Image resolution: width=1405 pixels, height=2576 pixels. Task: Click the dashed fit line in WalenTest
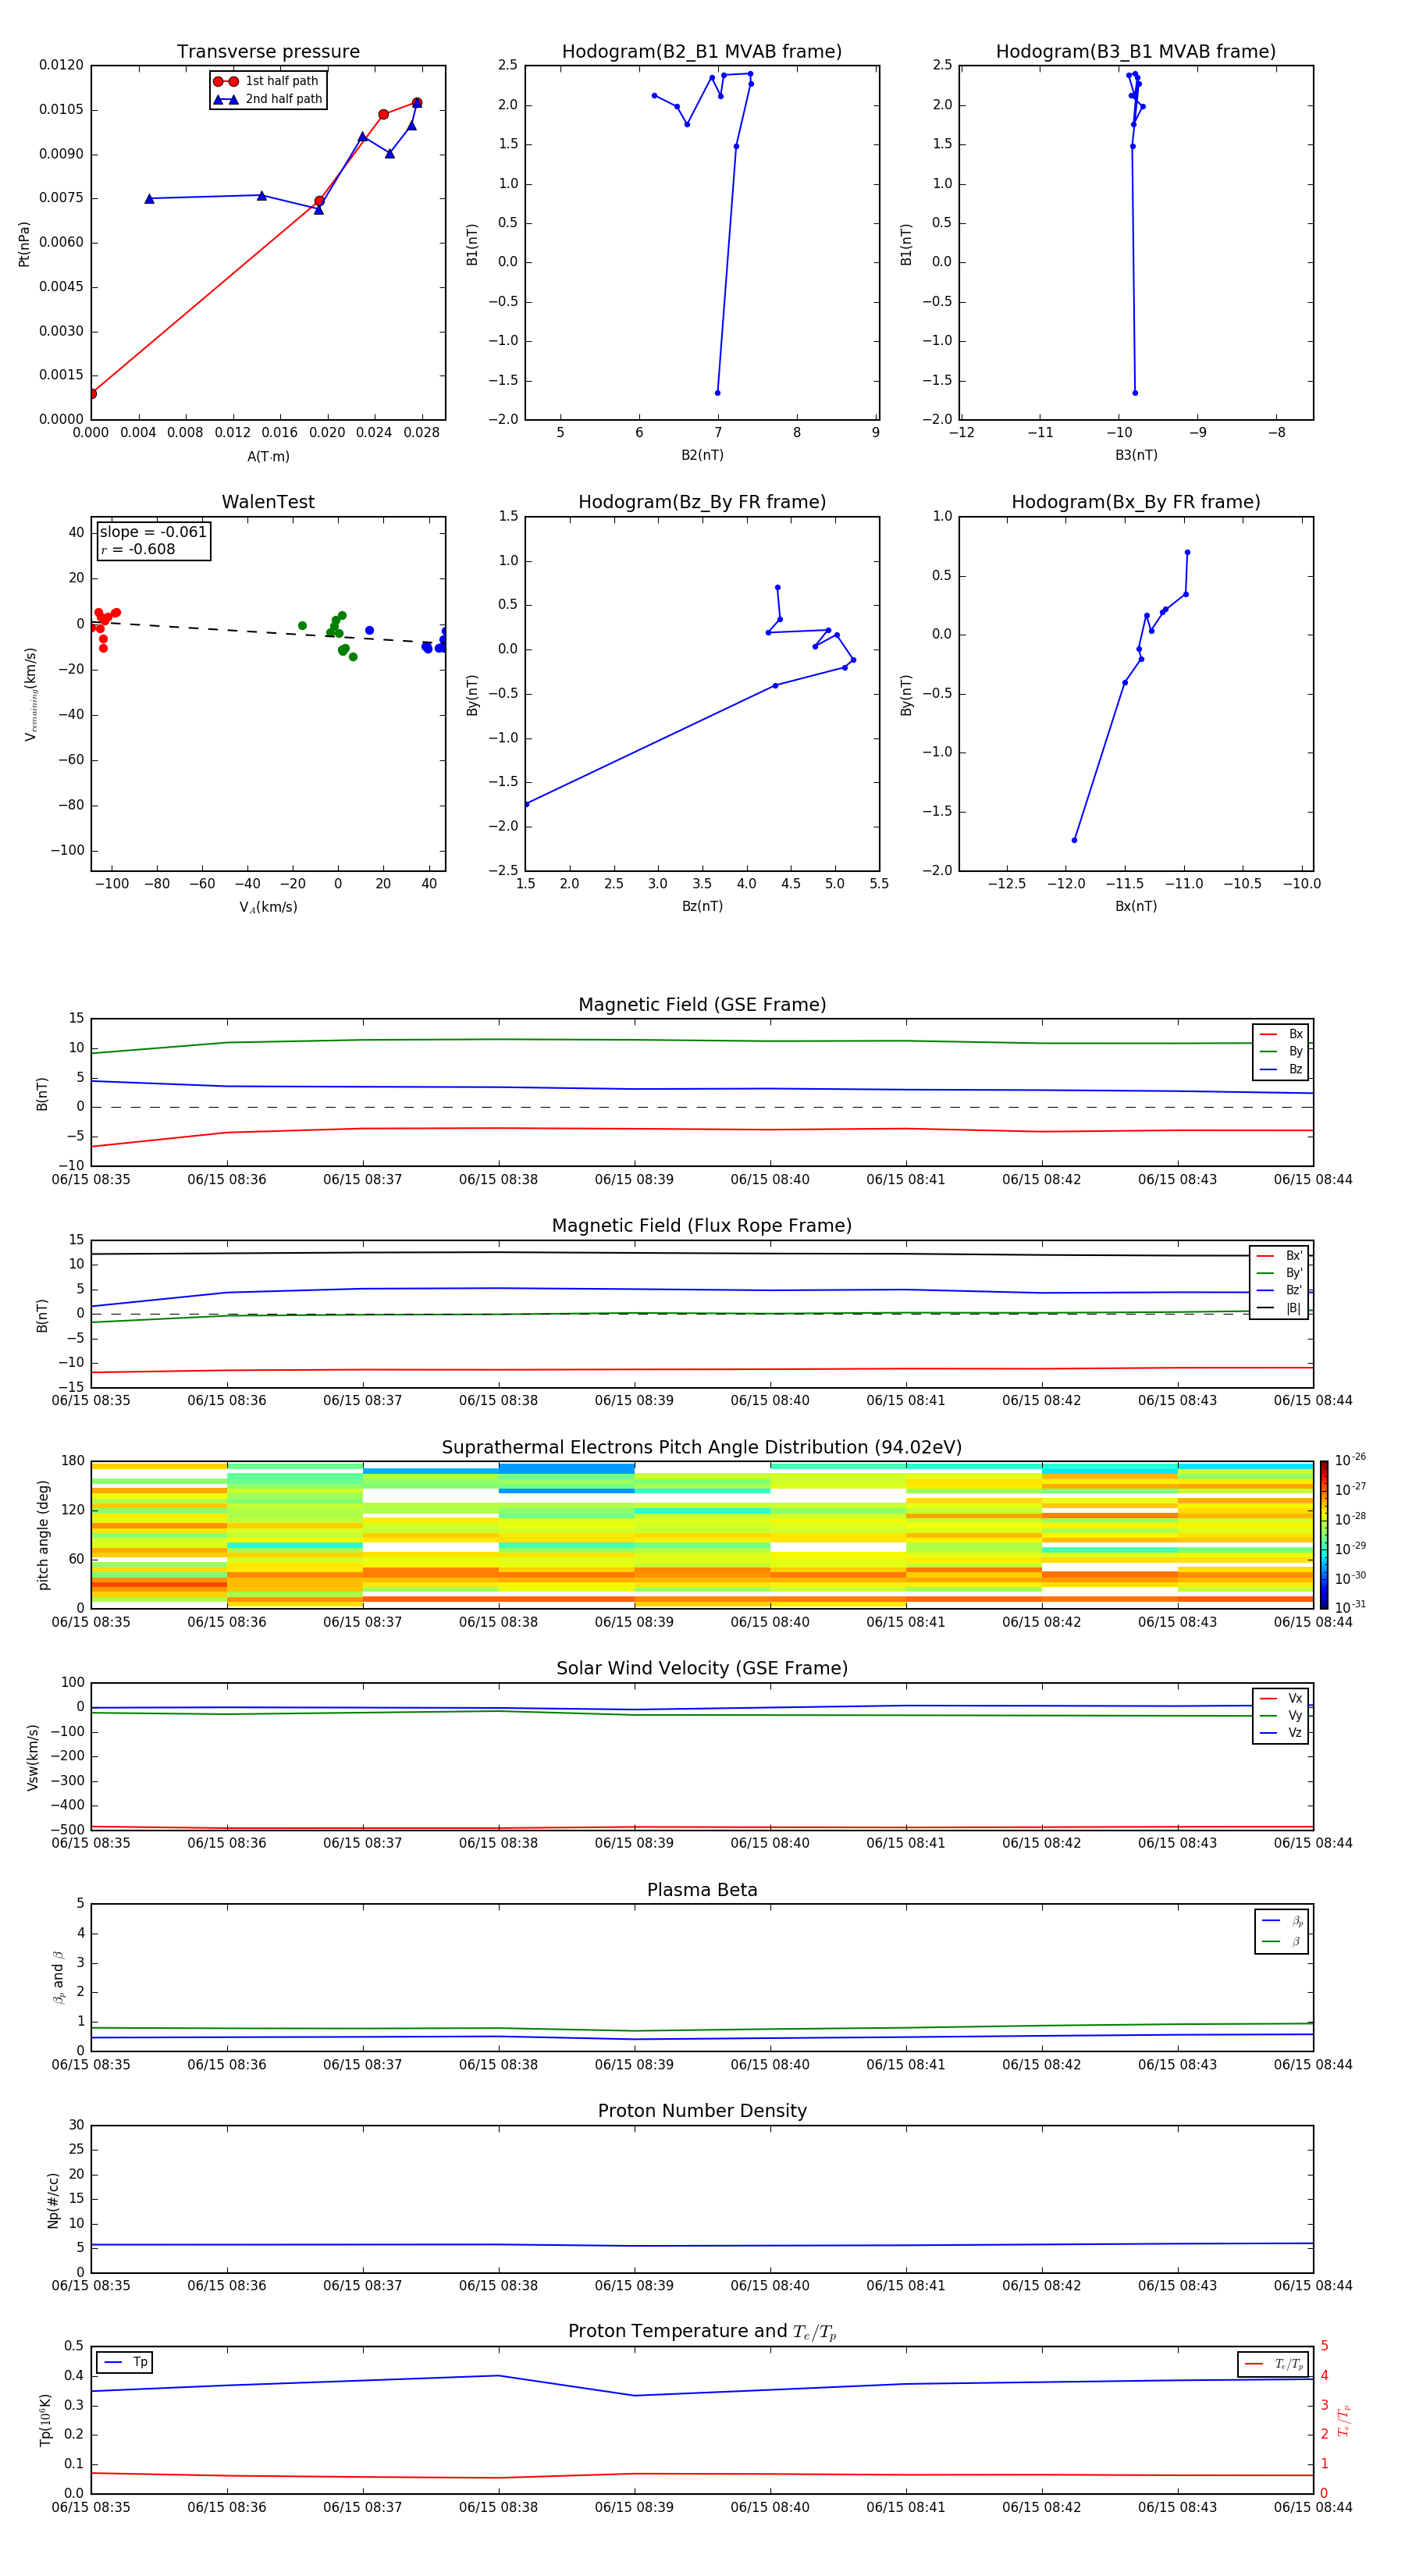[268, 633]
